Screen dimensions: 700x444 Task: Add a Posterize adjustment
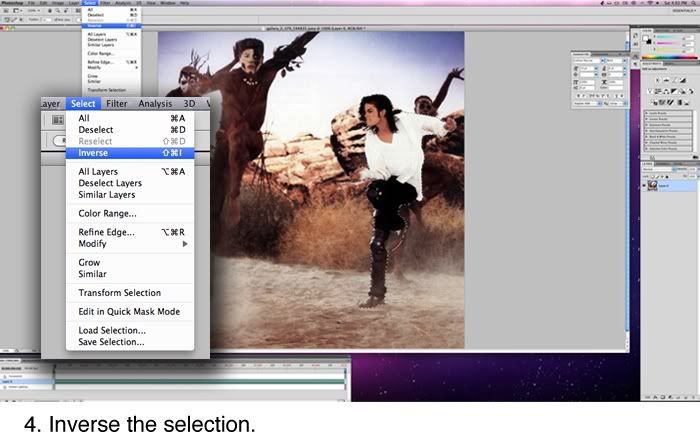click(x=662, y=103)
